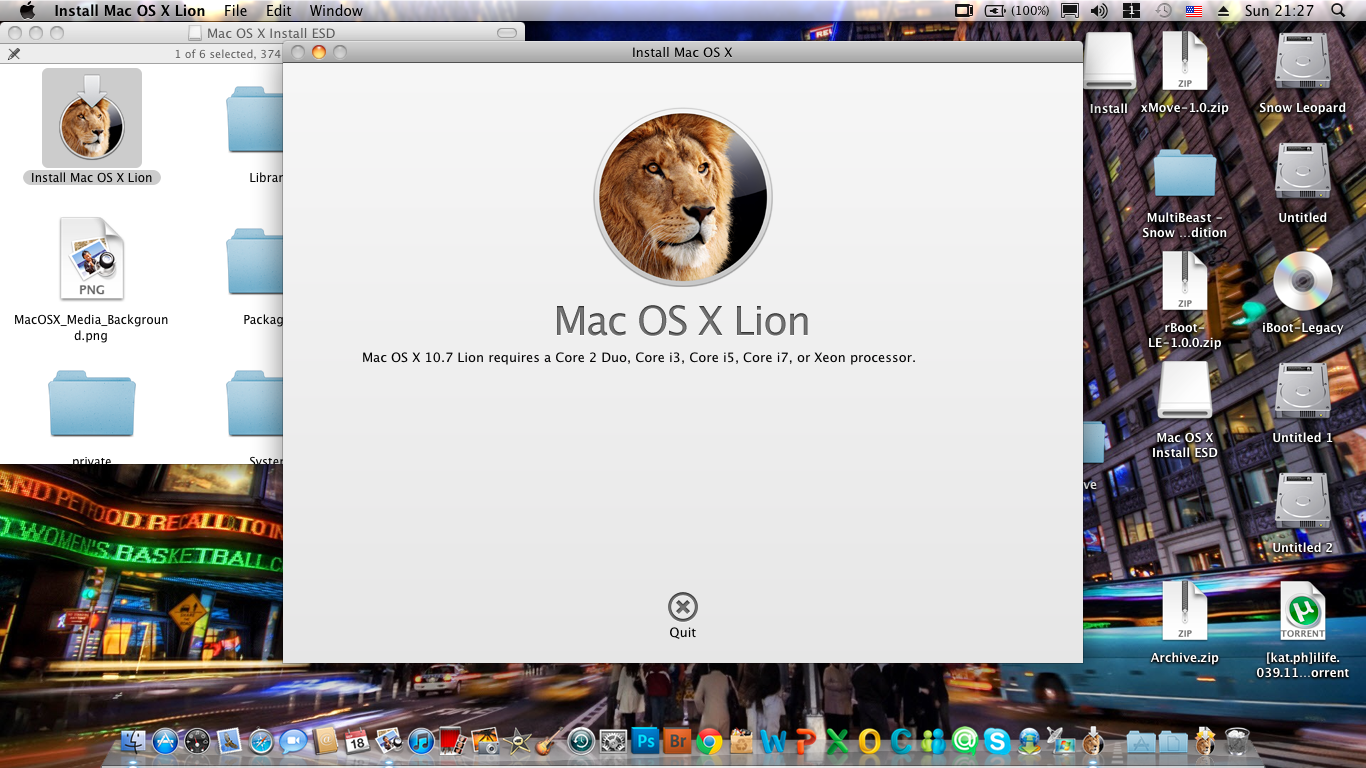
Task: Select rBoot-LE-1.0.0.zip on the desktop
Action: tap(1185, 298)
